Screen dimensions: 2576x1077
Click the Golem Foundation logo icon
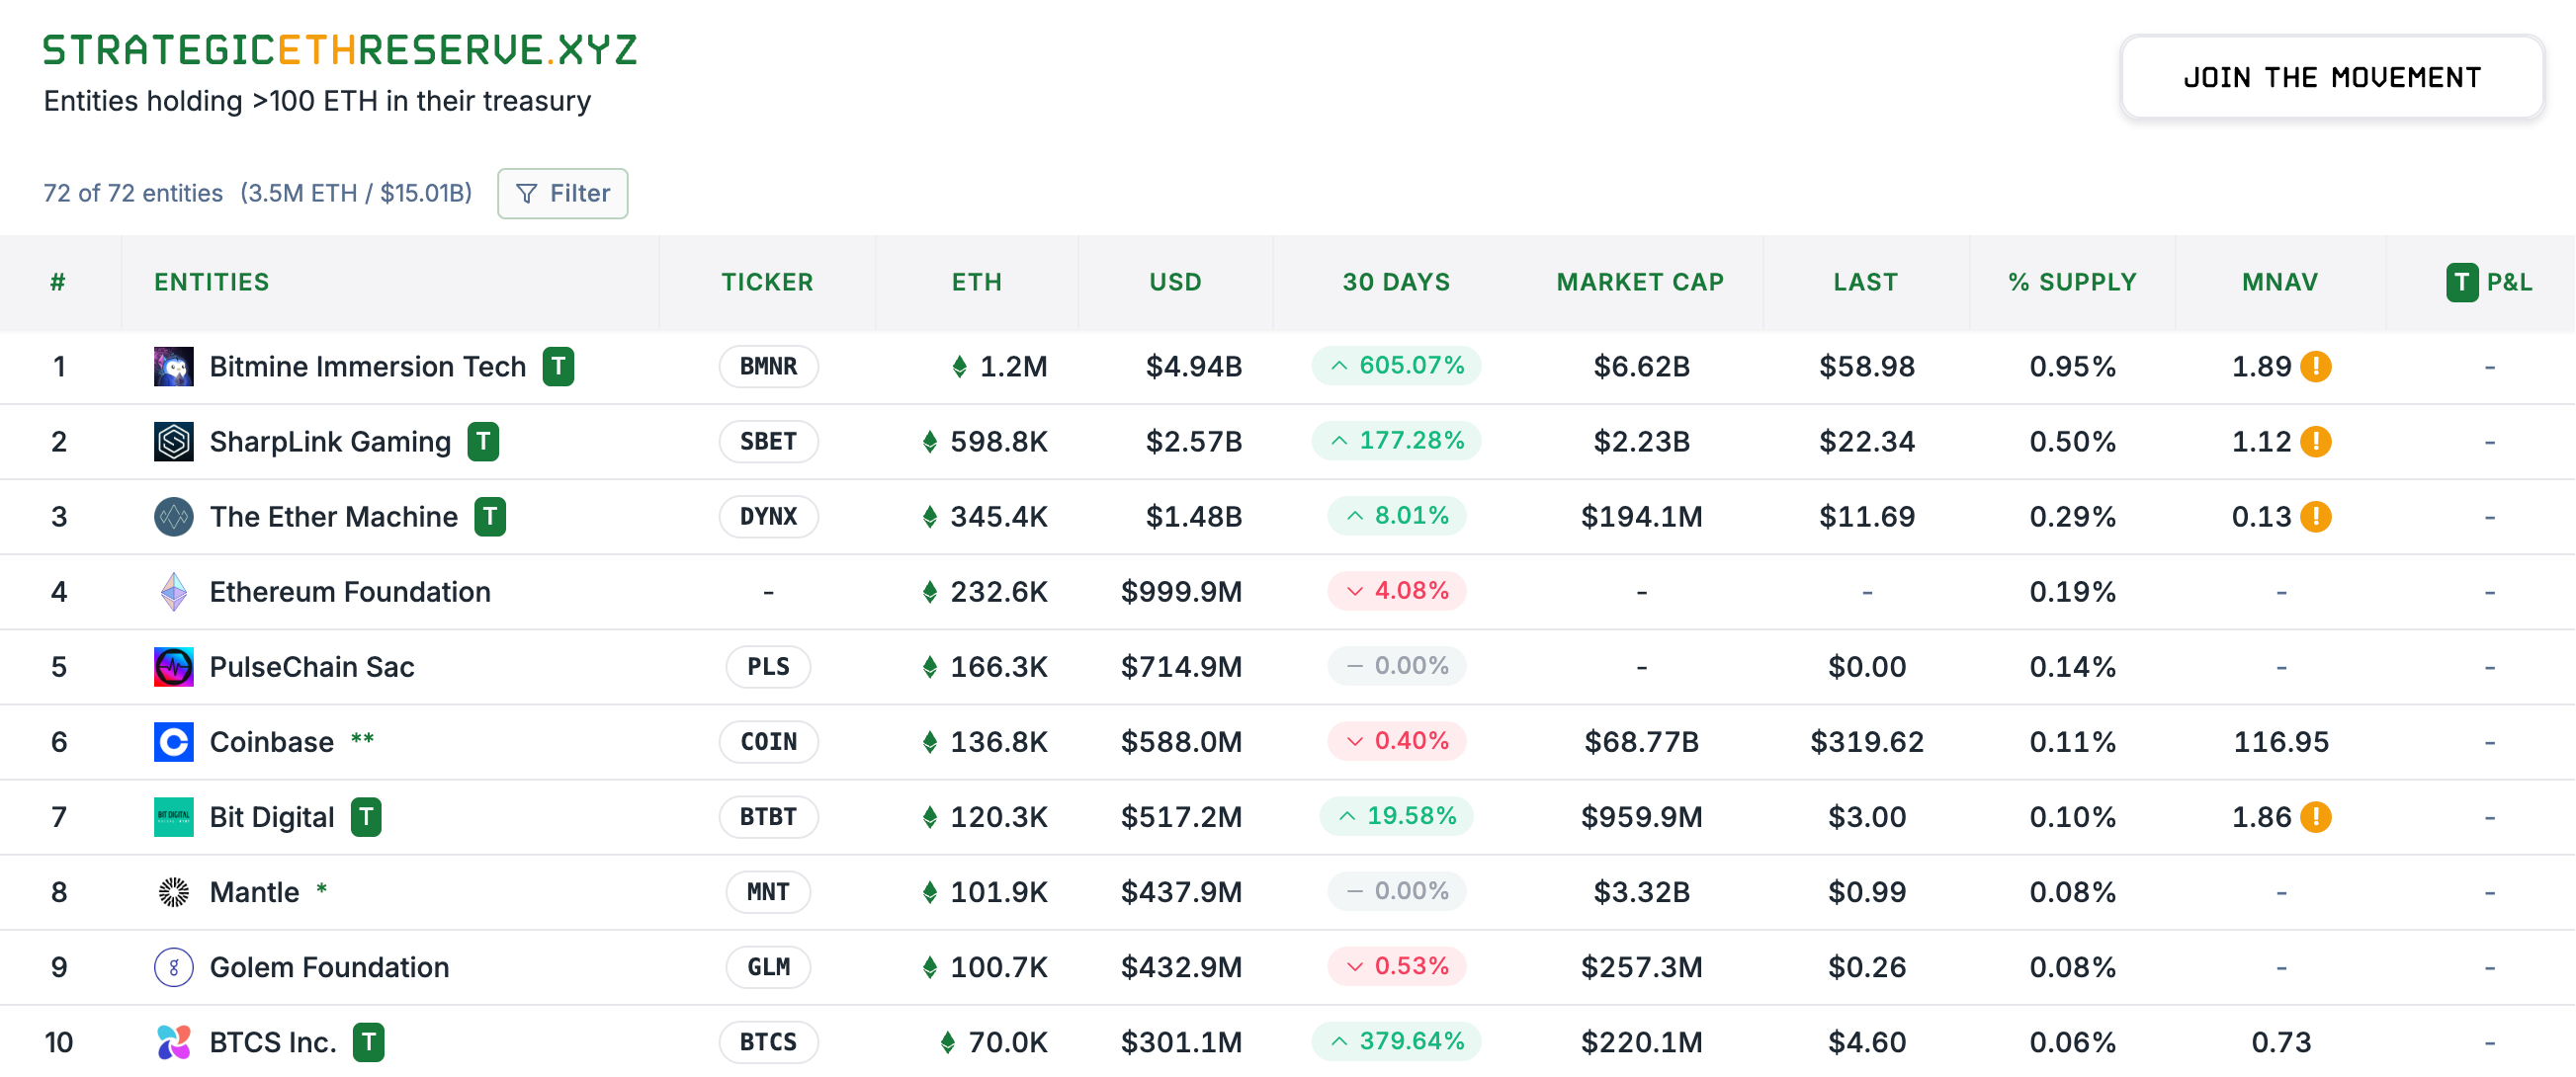point(173,966)
